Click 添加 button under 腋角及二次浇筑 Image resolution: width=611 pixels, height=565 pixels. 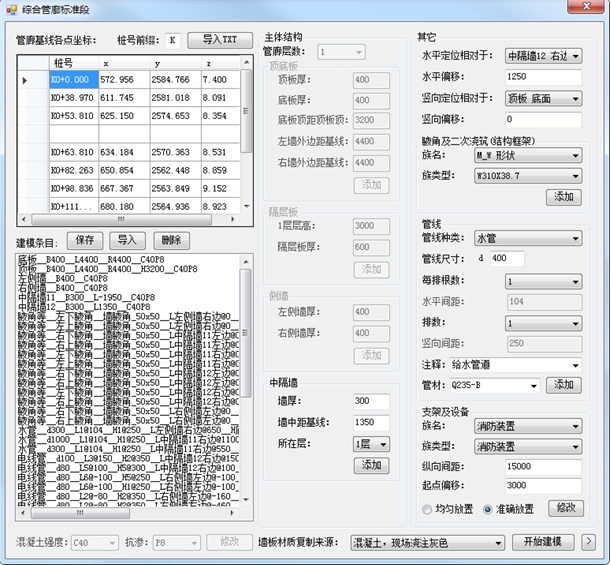tap(563, 197)
